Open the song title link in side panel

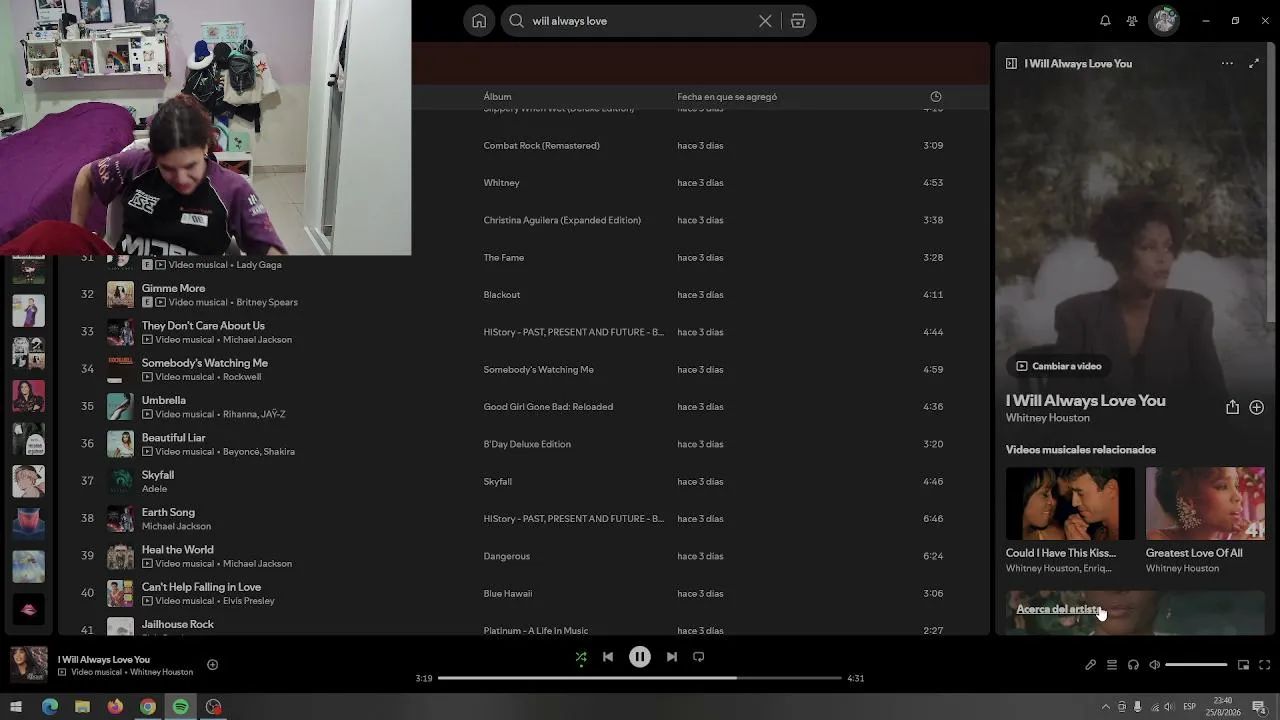(x=1085, y=400)
